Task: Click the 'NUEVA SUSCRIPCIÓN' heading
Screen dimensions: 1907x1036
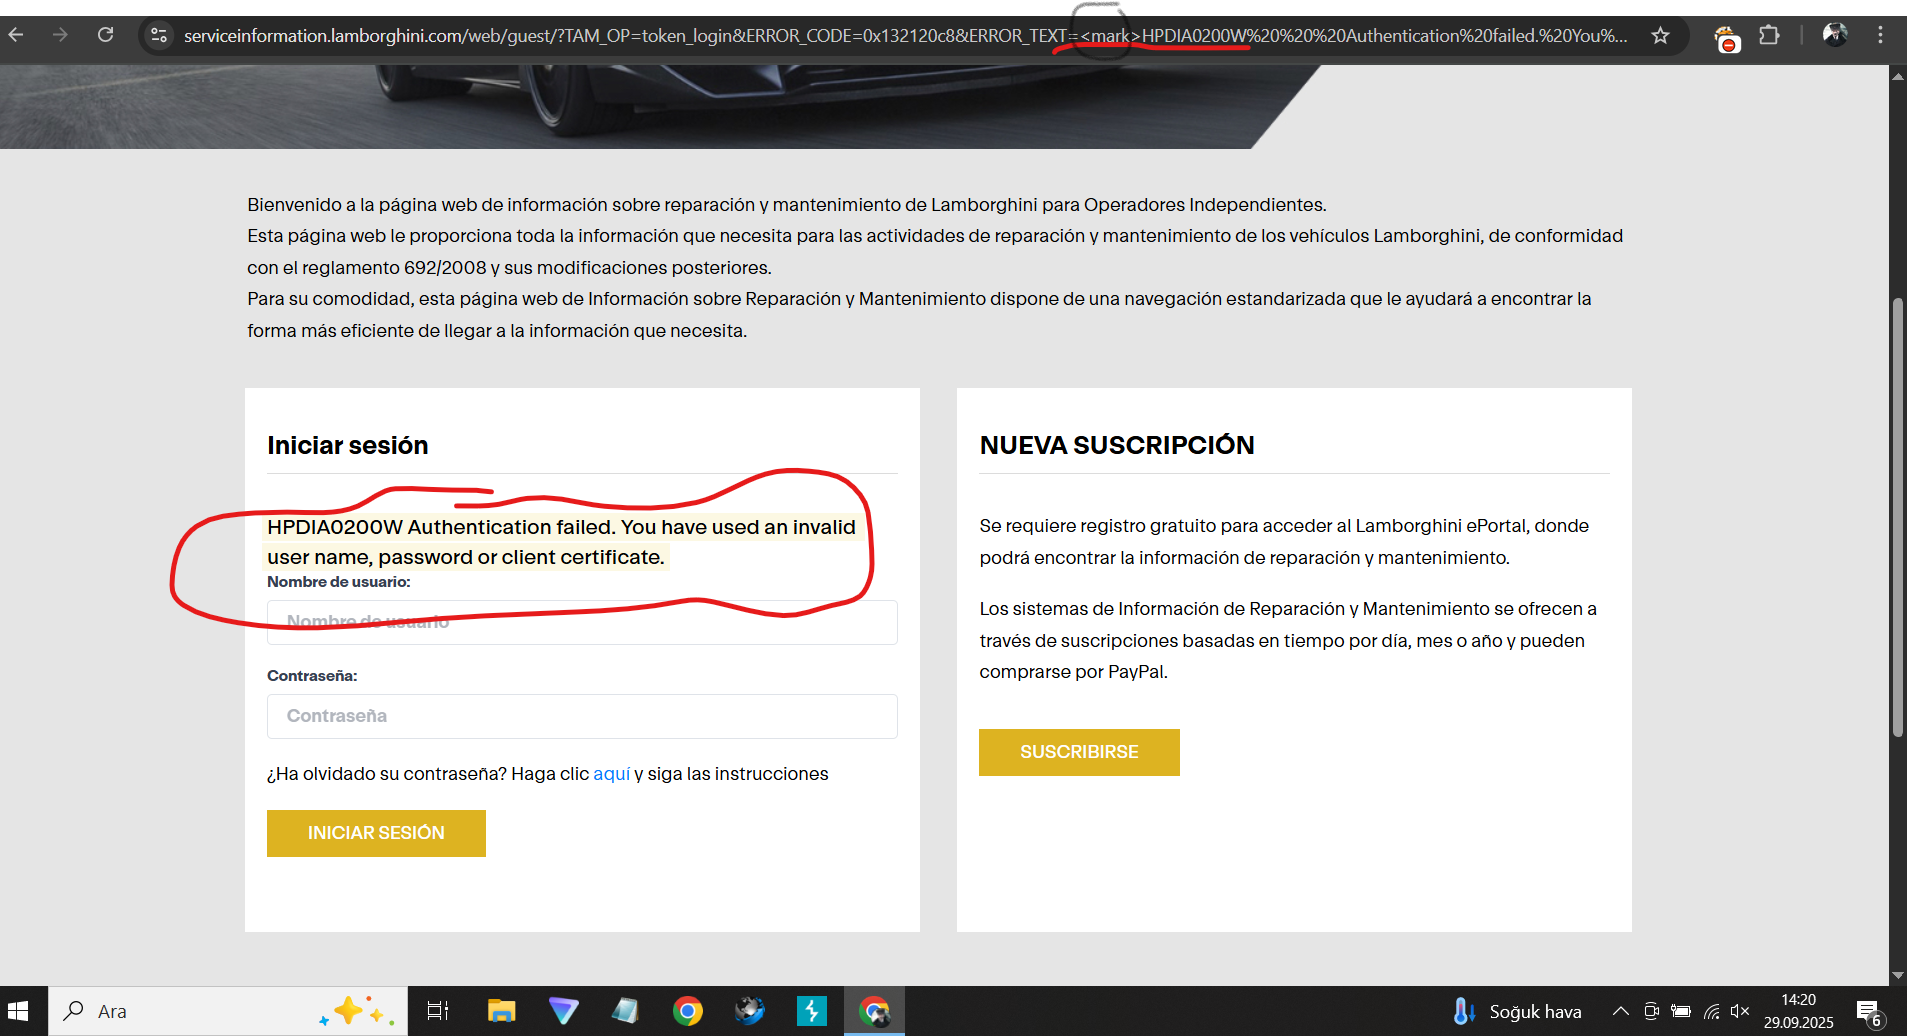Action: click(1117, 445)
